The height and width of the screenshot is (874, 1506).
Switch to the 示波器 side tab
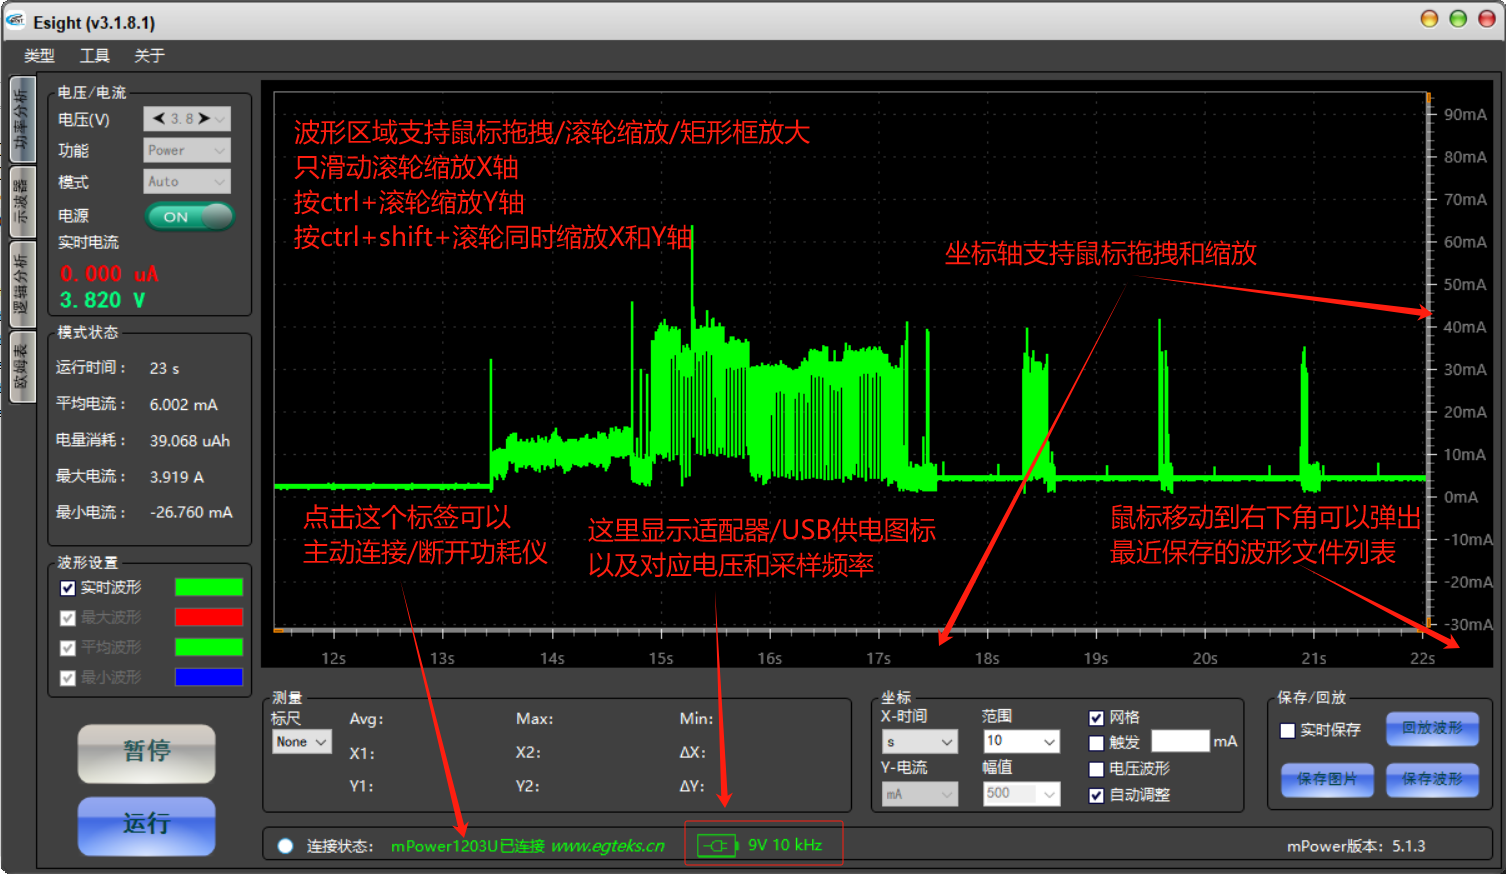(21, 203)
